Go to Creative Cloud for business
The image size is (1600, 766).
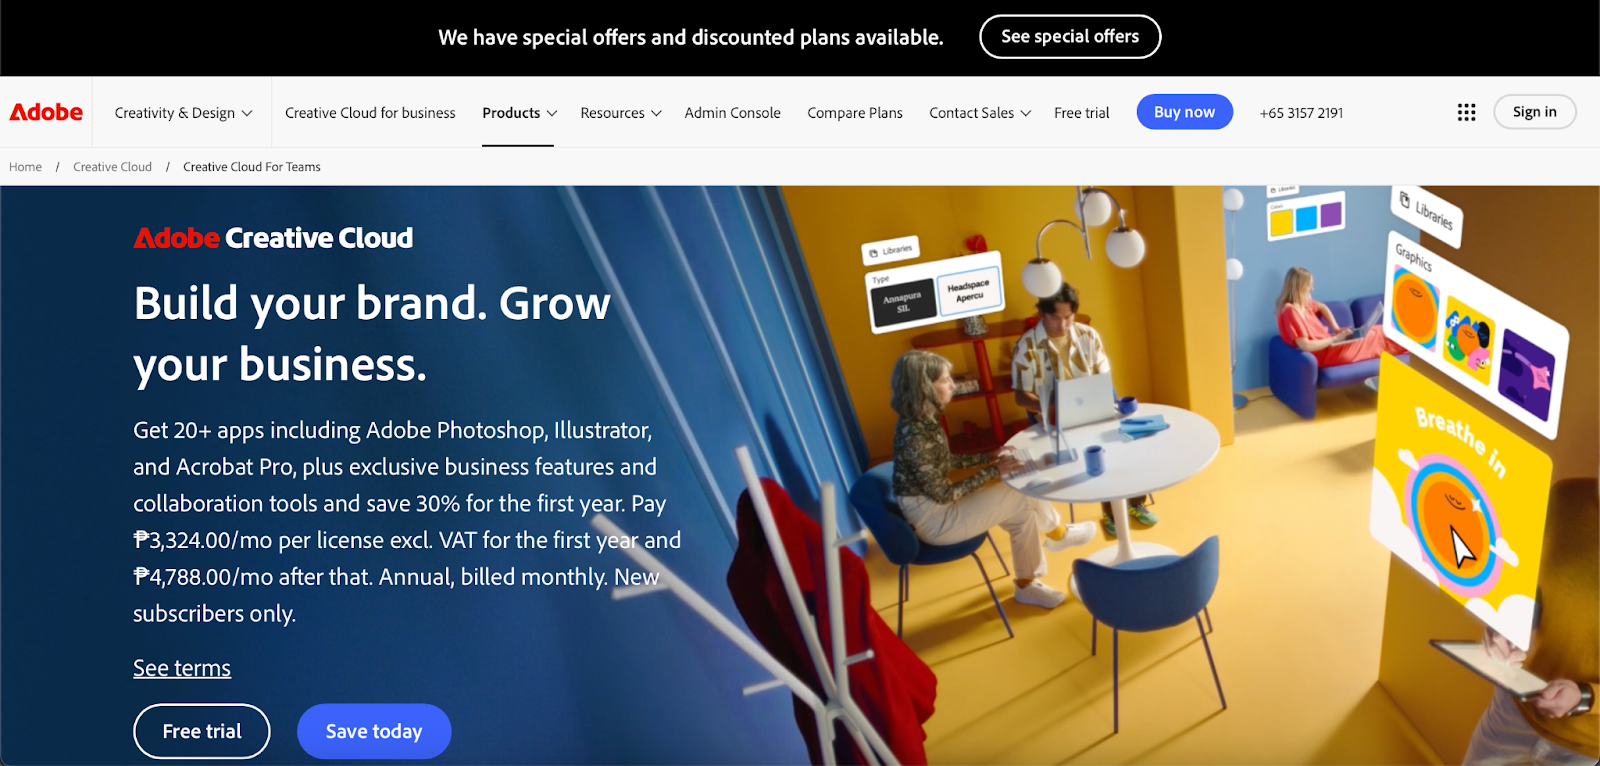click(370, 113)
